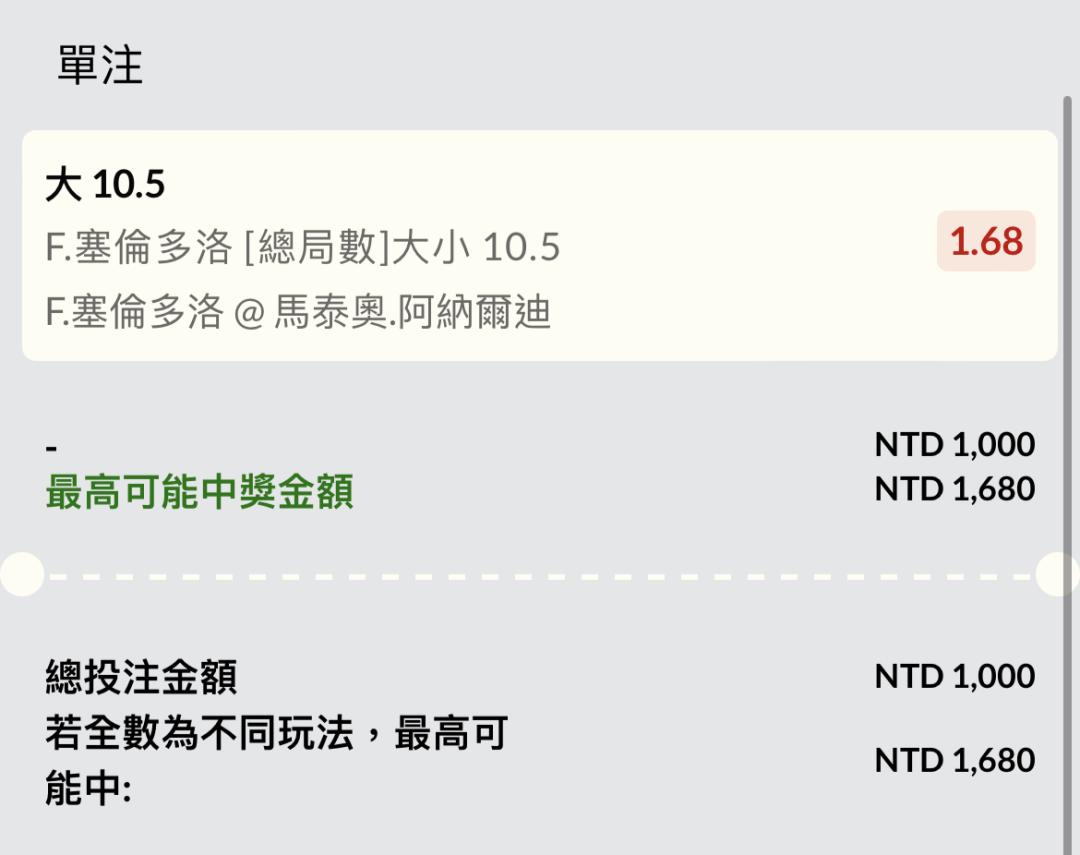Open the F.塞倫多洛 @ 馬泰奧.阿納爾迪 match line
This screenshot has height=855, width=1080.
tap(298, 312)
